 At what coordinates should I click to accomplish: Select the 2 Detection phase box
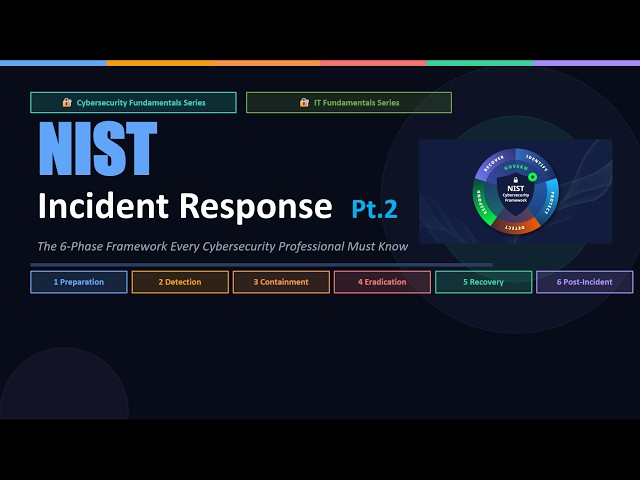[x=180, y=282]
